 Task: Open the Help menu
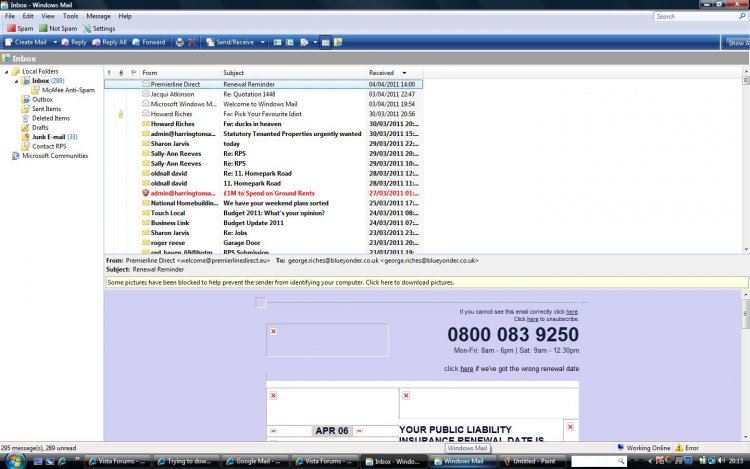(125, 16)
